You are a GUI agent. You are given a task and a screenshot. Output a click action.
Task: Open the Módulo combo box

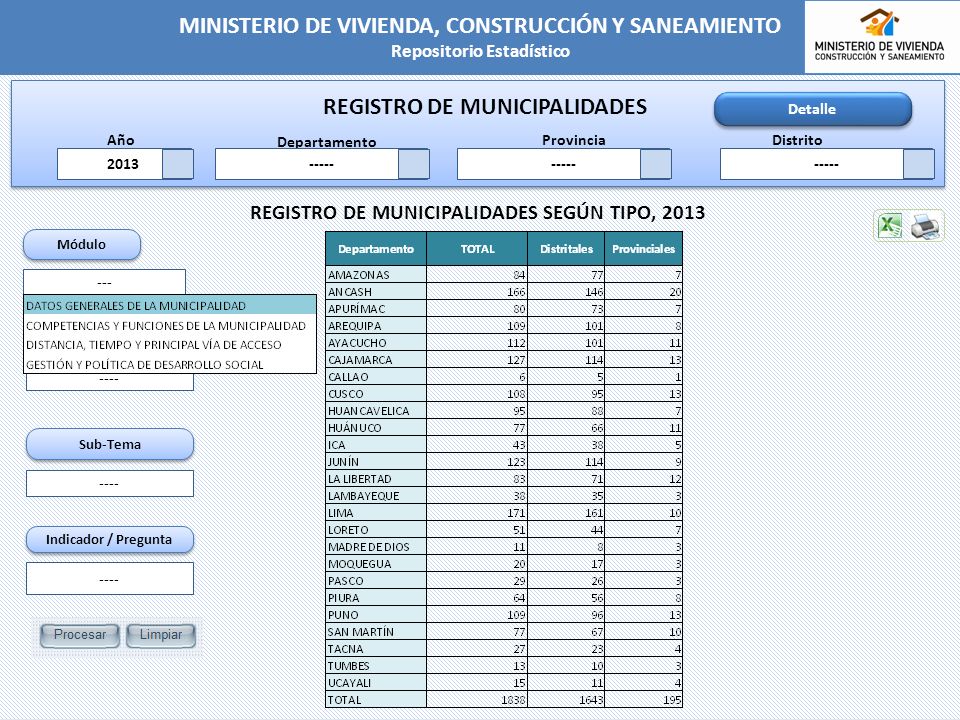[x=105, y=282]
